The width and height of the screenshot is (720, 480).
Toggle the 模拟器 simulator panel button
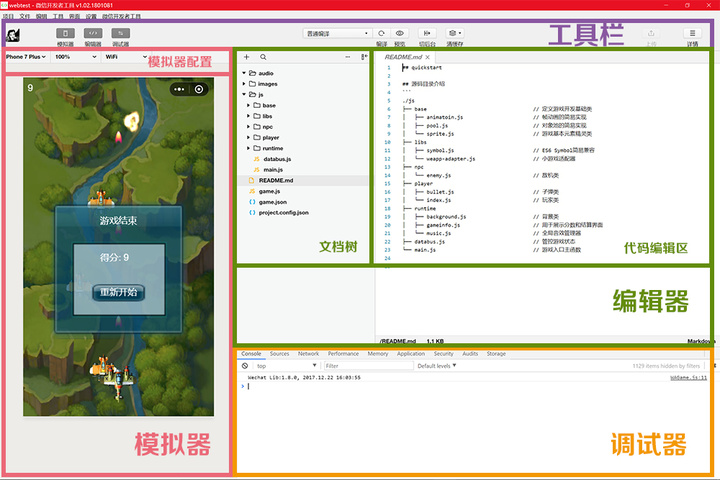point(65,33)
